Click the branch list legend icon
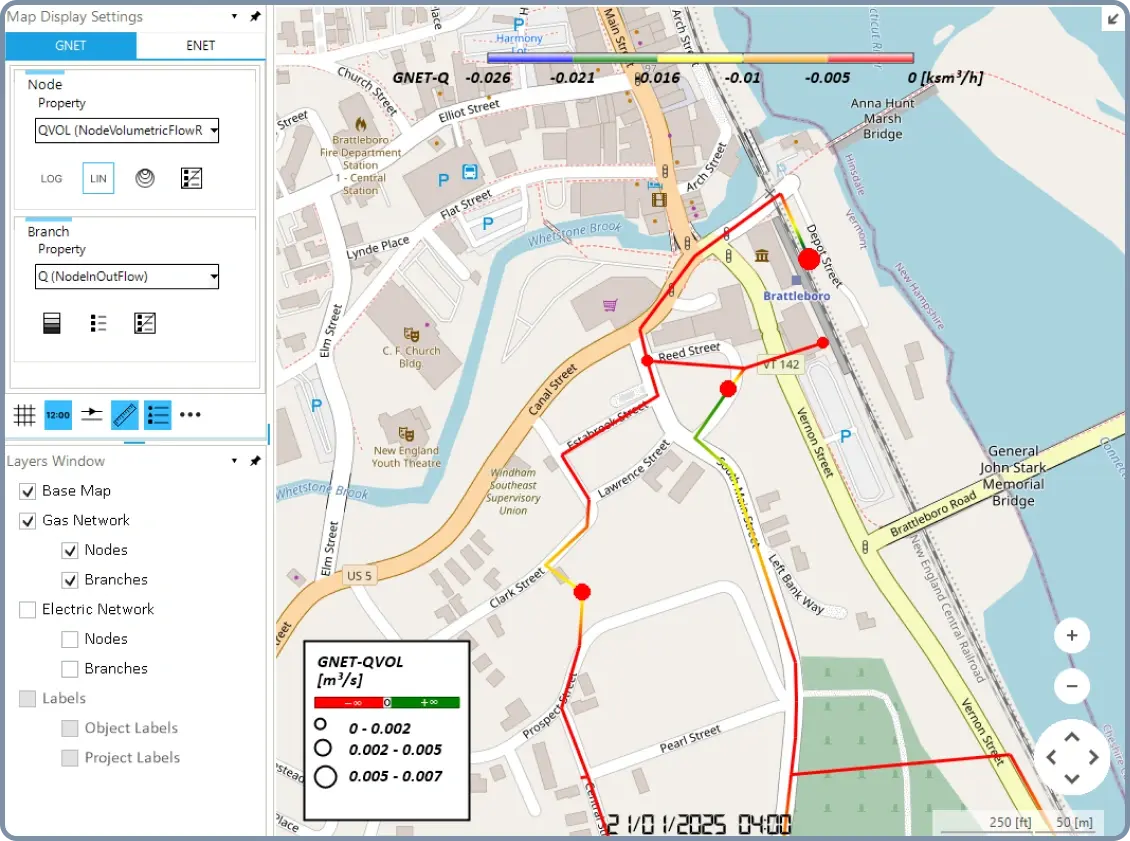Screen dimensions: 1130x841 point(99,323)
